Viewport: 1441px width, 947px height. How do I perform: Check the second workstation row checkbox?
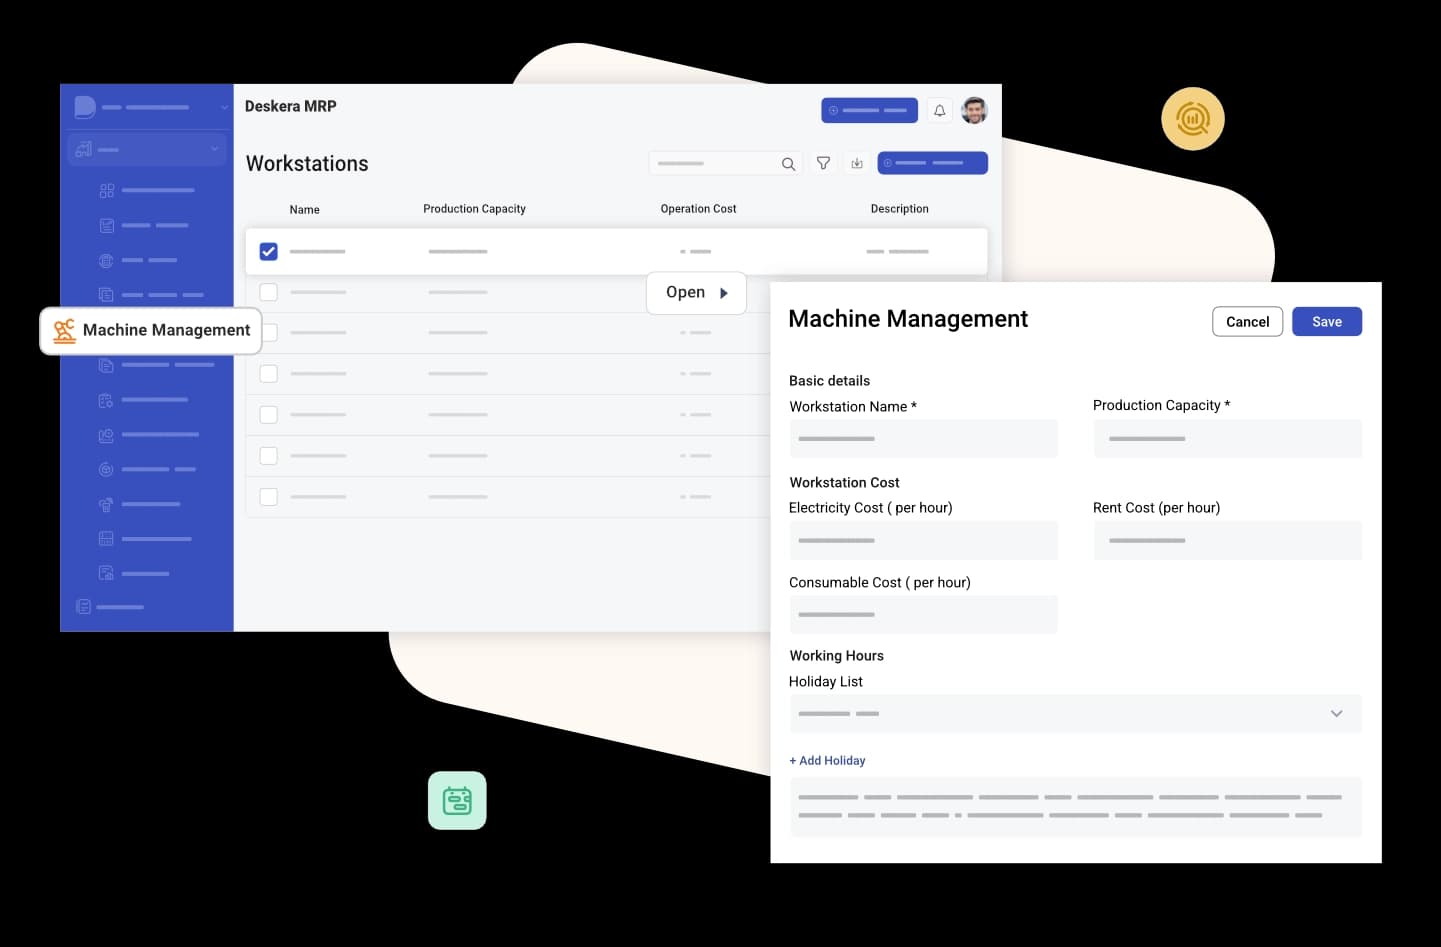pyautogui.click(x=269, y=292)
